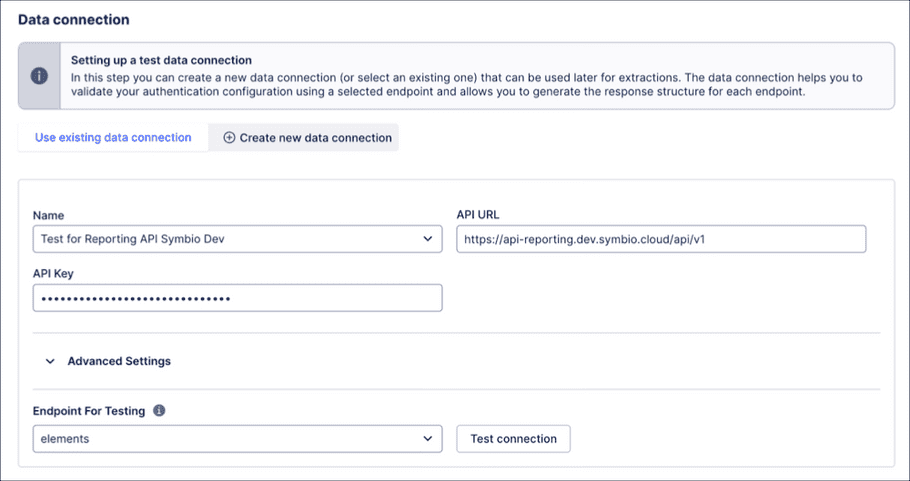This screenshot has width=910, height=481.
Task: Click the info icon in the banner
Action: (39, 76)
